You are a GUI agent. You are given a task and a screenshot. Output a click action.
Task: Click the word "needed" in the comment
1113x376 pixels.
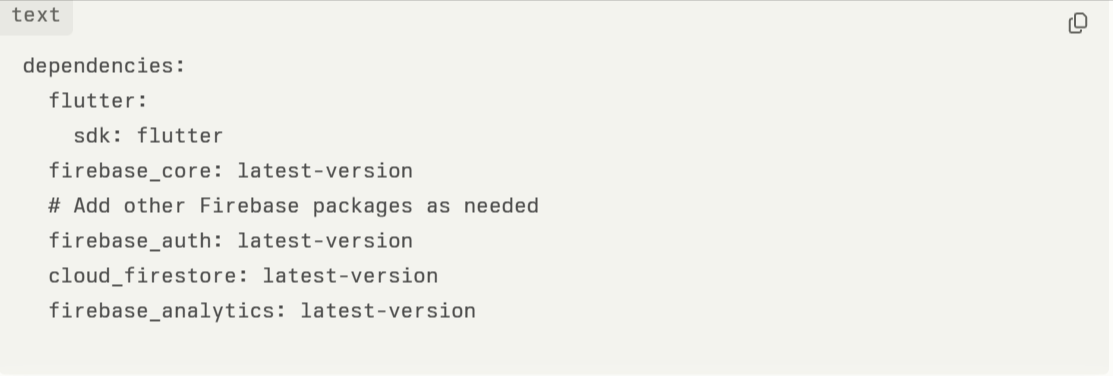(x=501, y=206)
